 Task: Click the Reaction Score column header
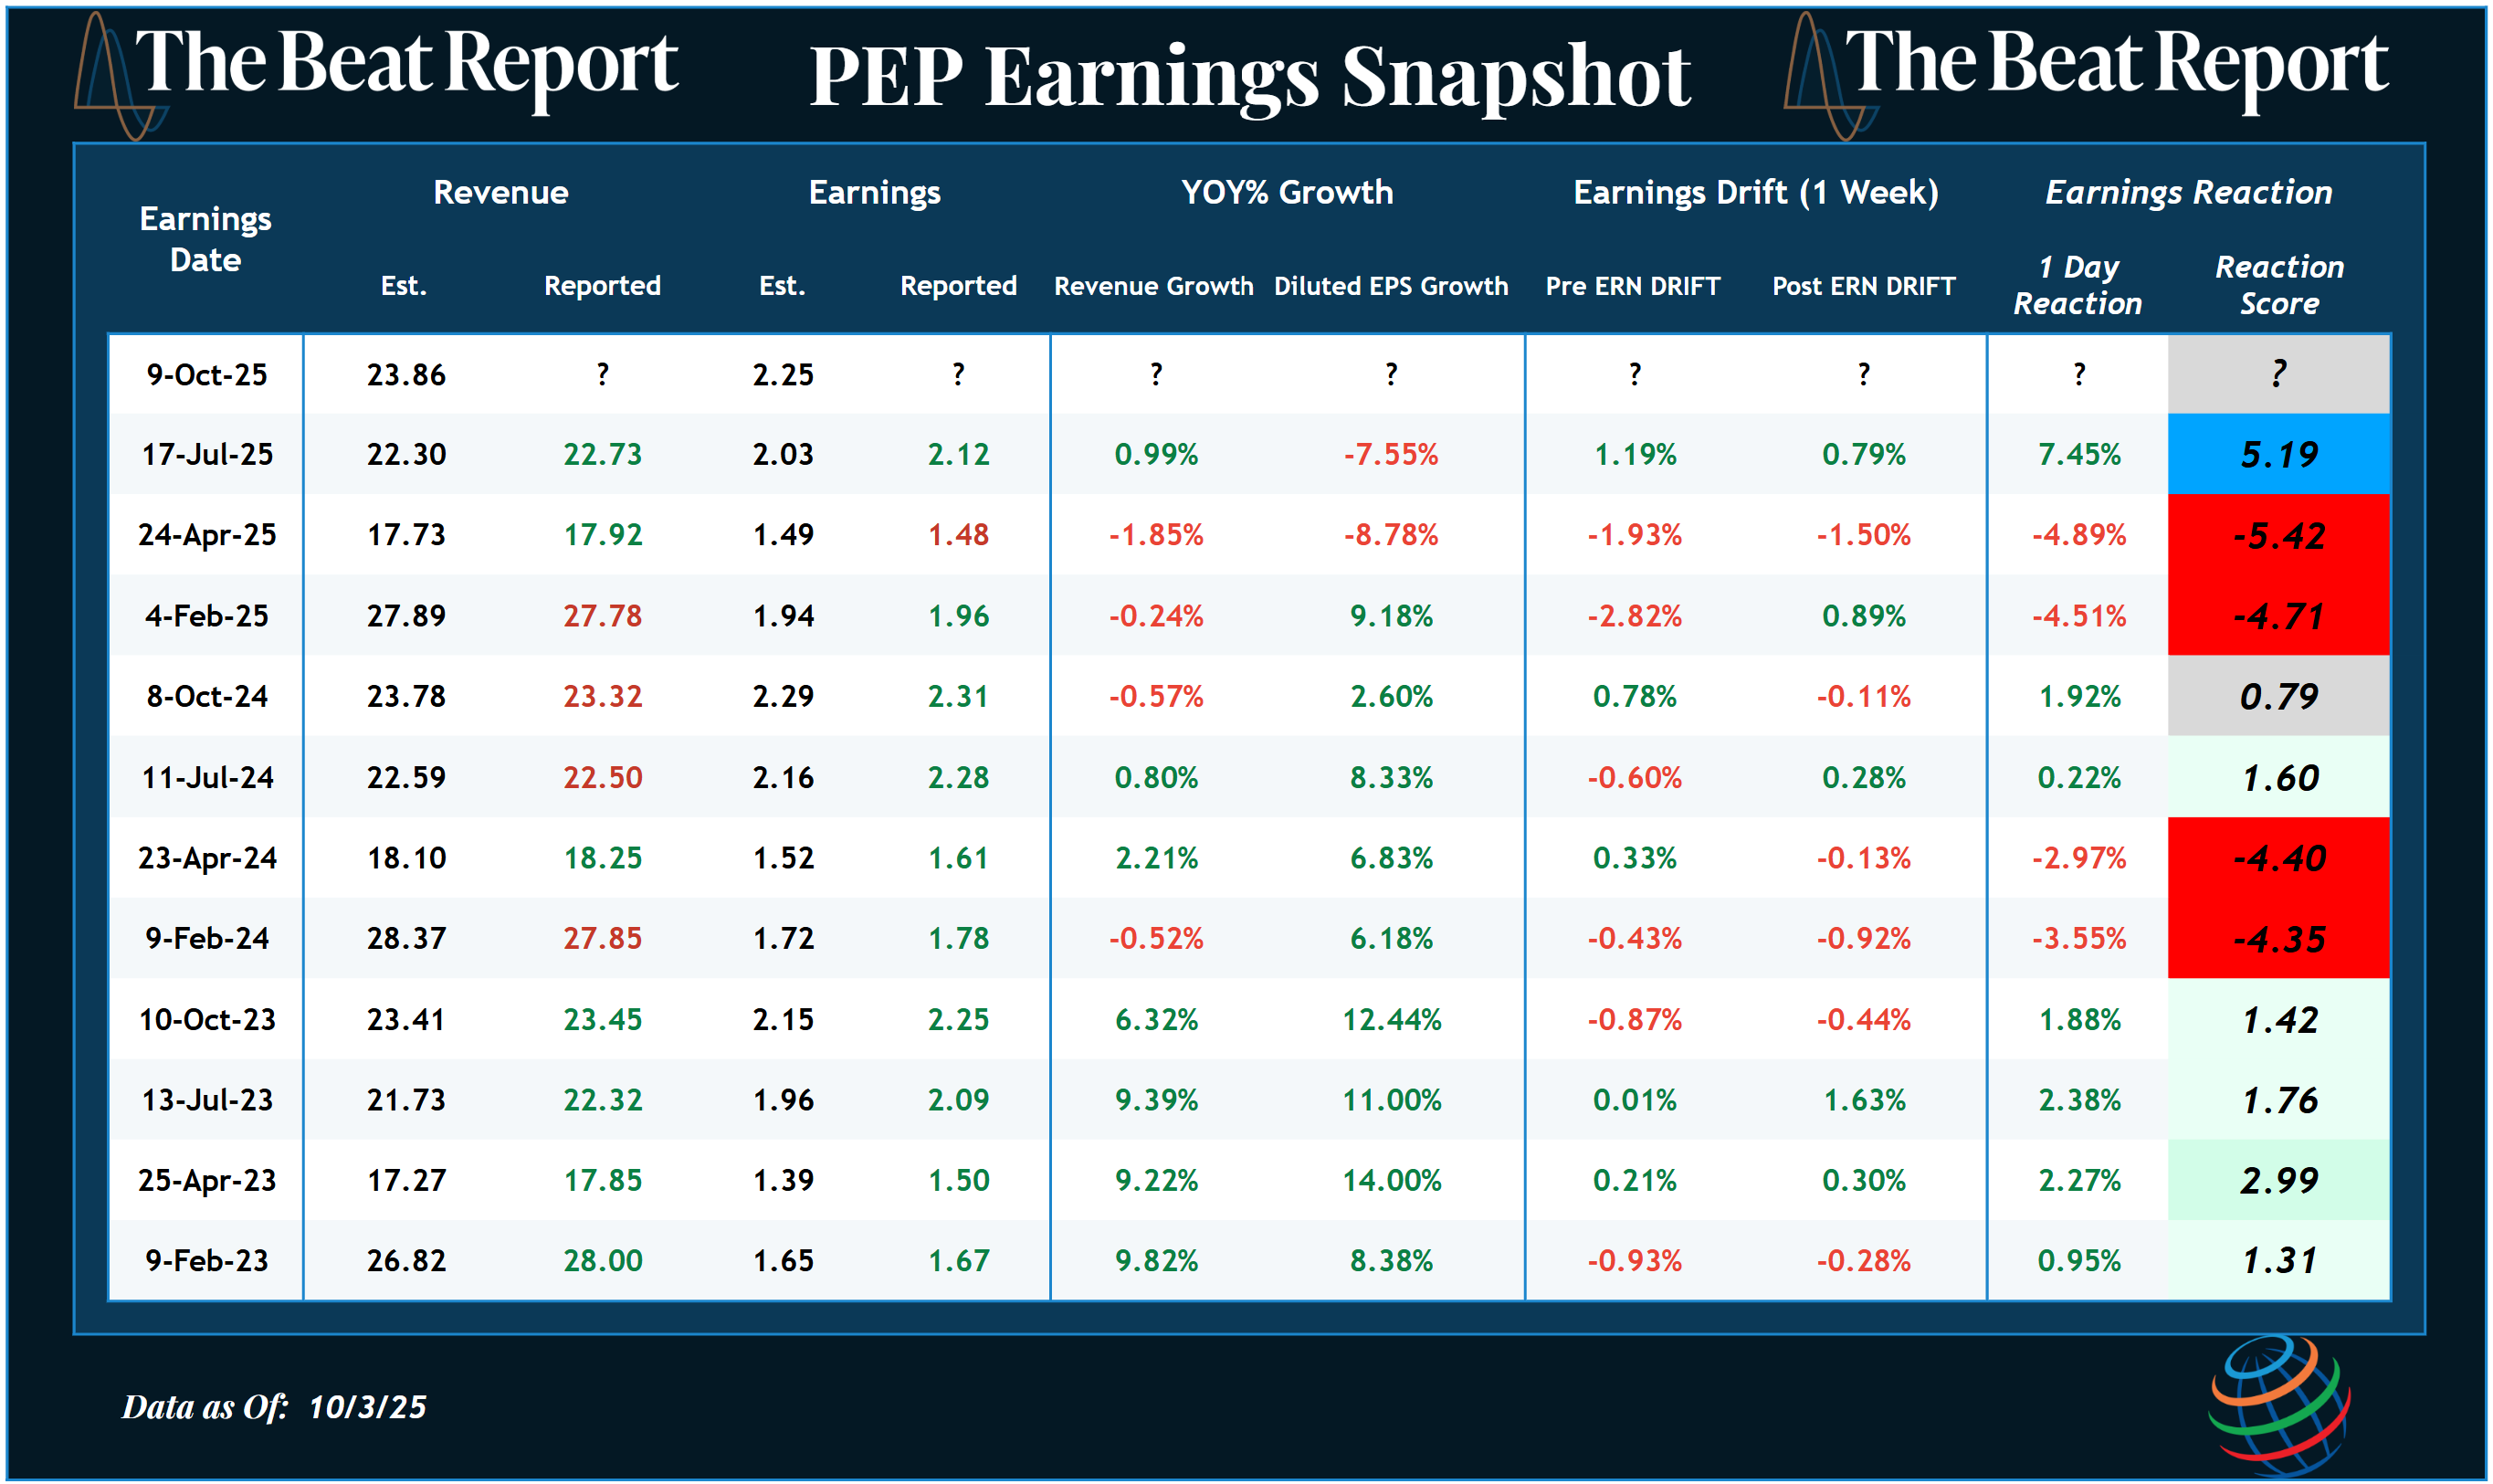2278,285
